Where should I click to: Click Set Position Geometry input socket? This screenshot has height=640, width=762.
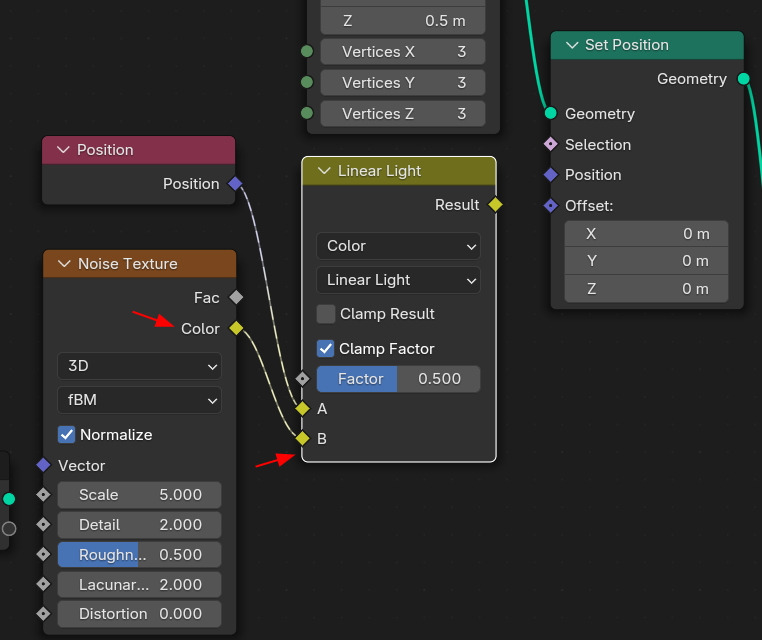point(551,113)
